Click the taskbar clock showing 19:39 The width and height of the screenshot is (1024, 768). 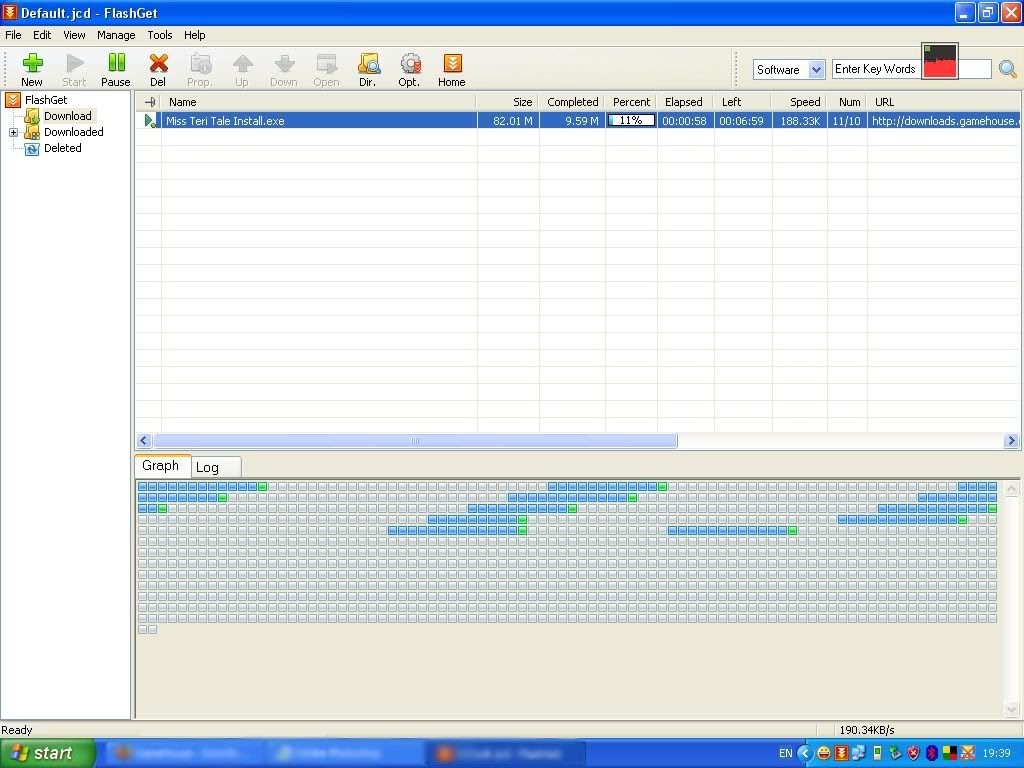pyautogui.click(x=997, y=754)
